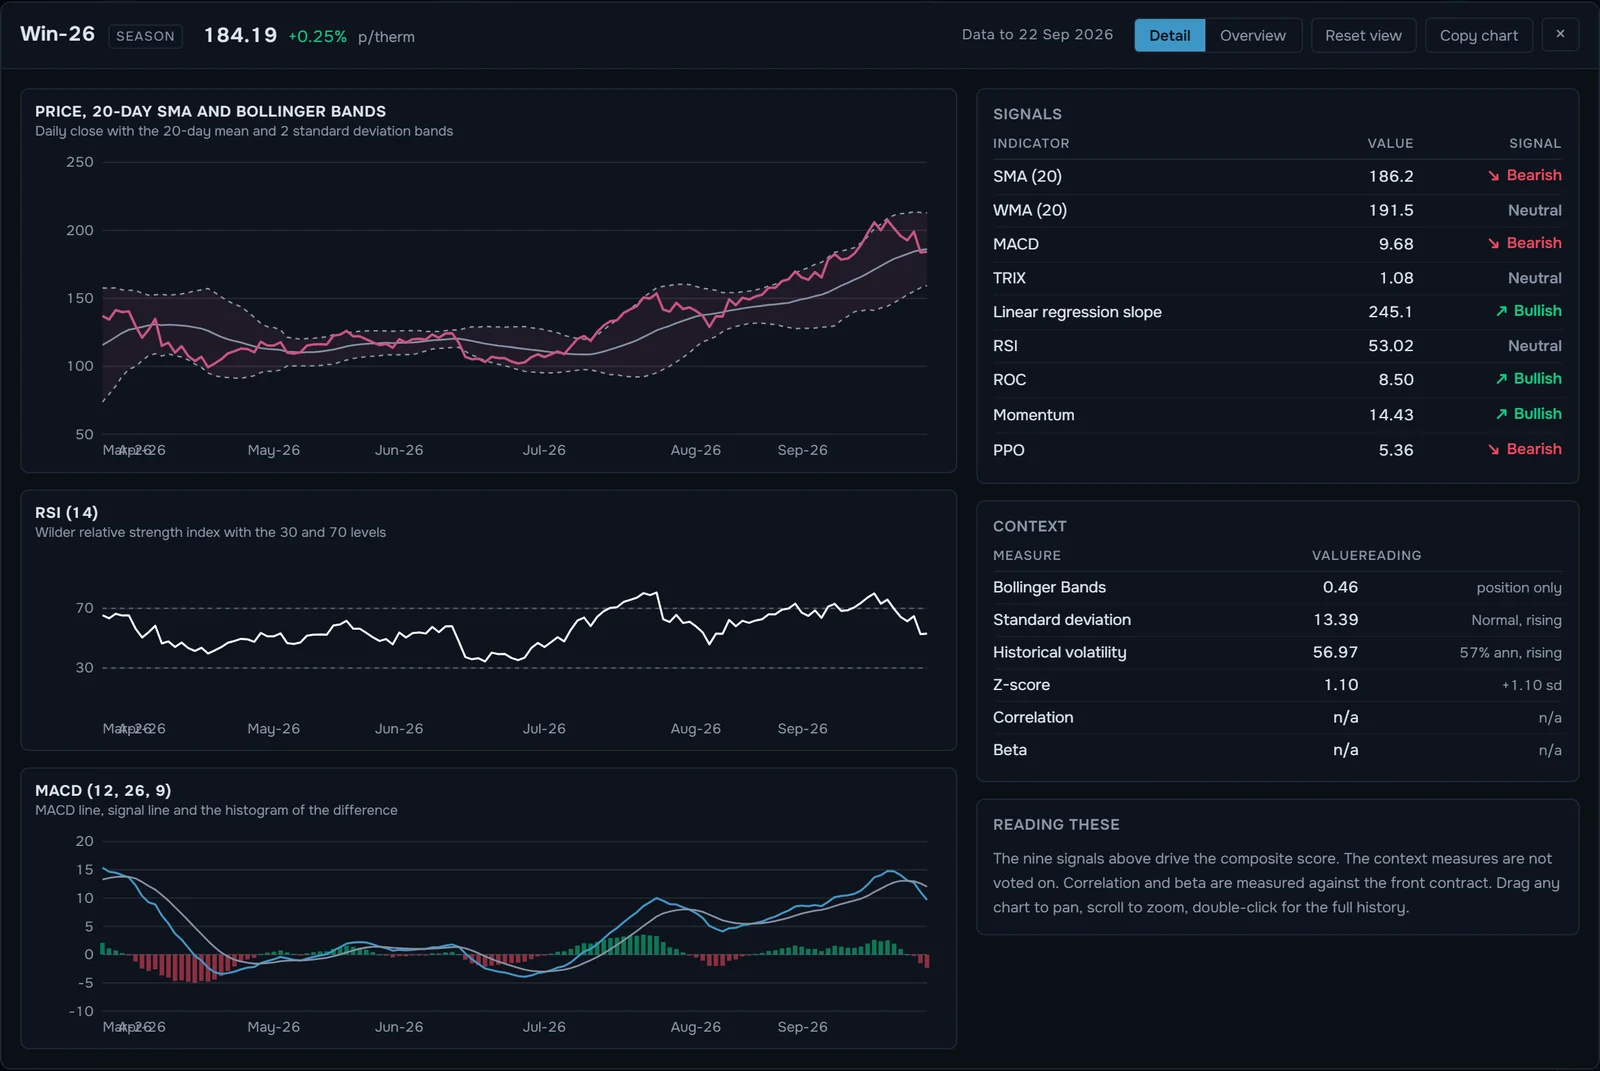1600x1071 pixels.
Task: Select the WMA (20) indicator label
Action: tap(1029, 210)
